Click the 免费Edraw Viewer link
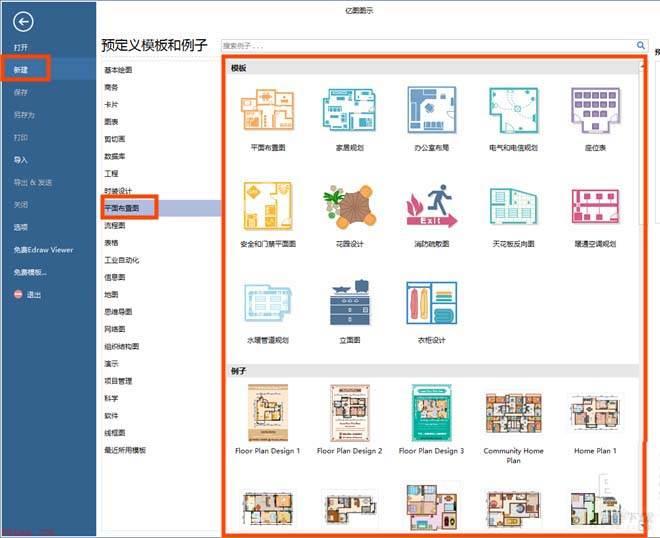The image size is (660, 538). pyautogui.click(x=43, y=250)
